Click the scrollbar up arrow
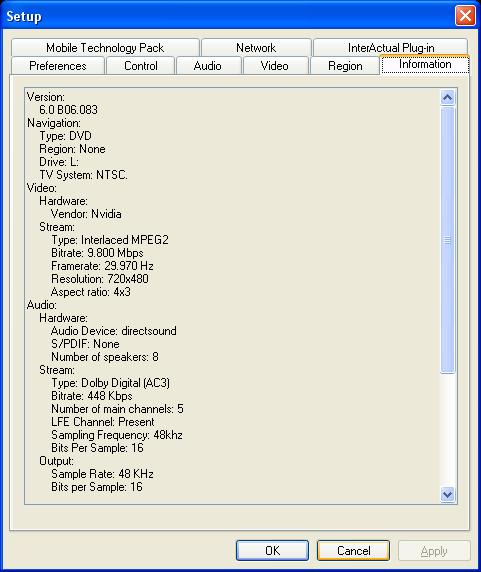This screenshot has width=481, height=572. [x=447, y=97]
